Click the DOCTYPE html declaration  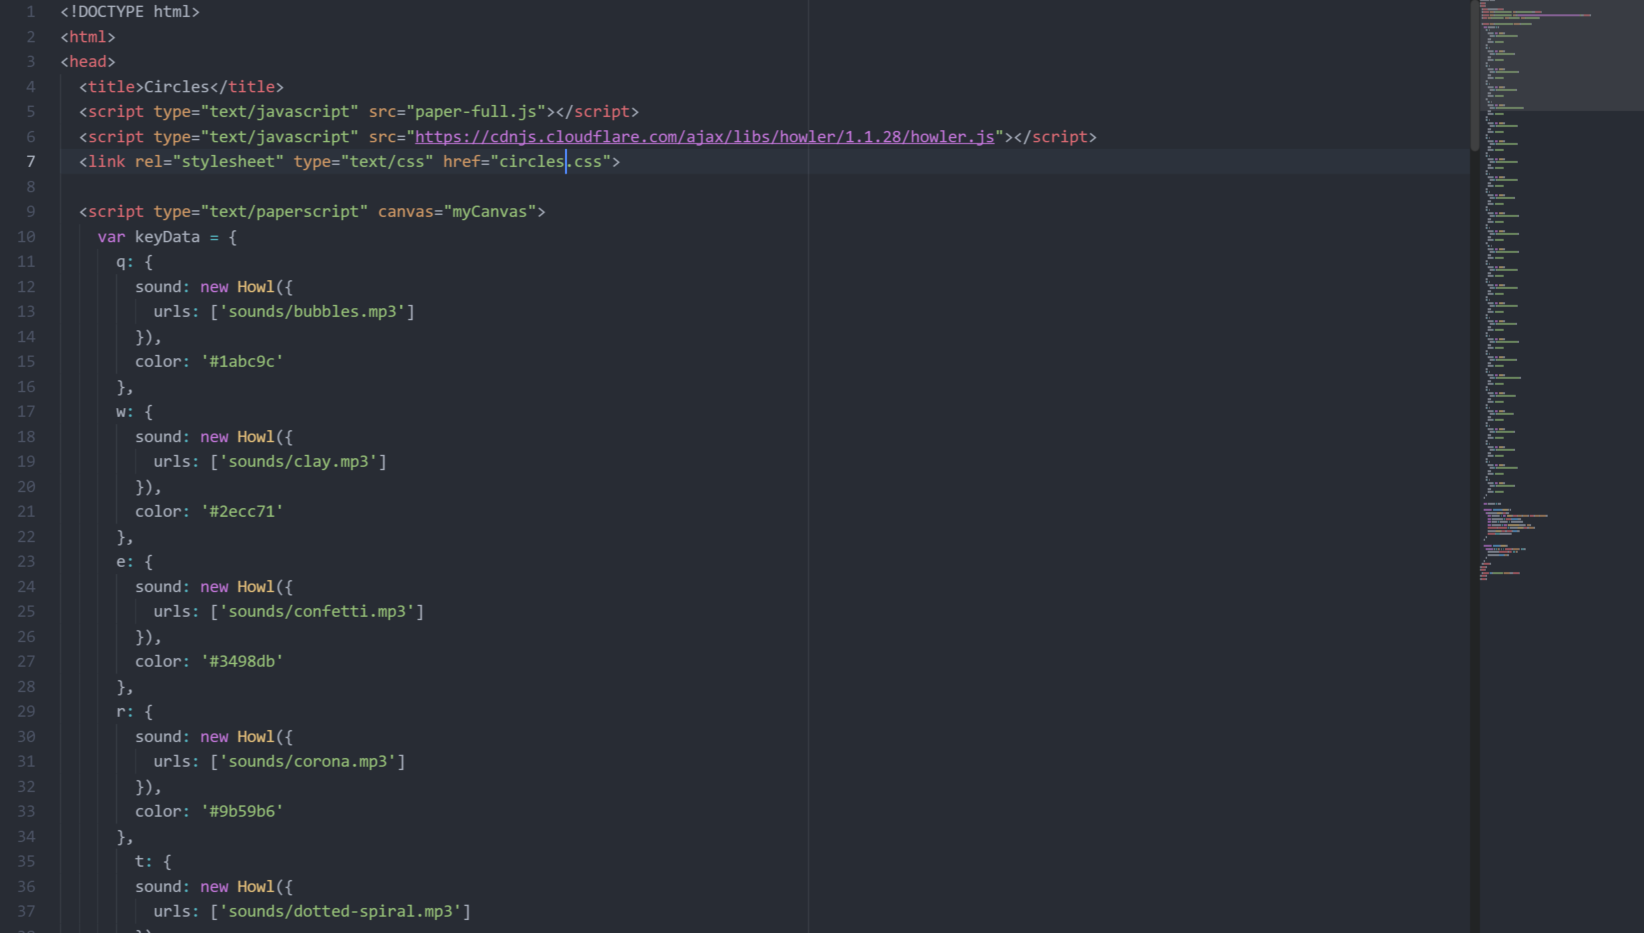click(130, 12)
